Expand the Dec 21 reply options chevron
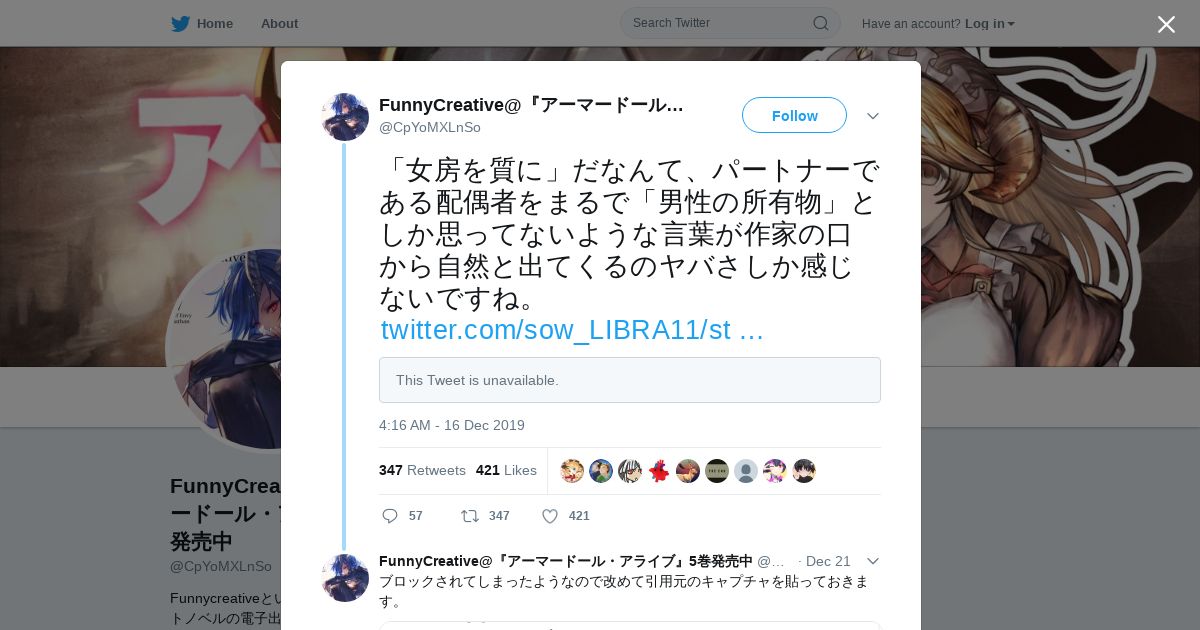This screenshot has height=630, width=1200. click(x=873, y=561)
